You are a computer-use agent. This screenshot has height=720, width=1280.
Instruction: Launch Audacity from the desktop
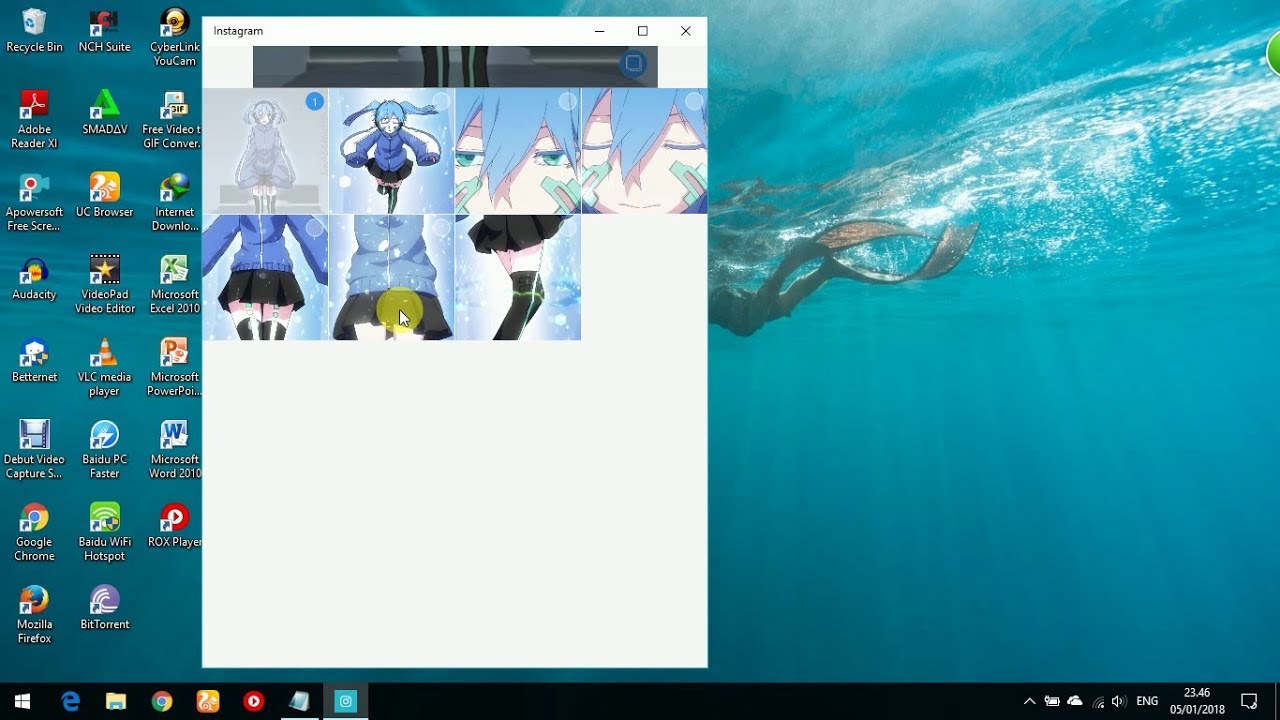click(x=34, y=277)
